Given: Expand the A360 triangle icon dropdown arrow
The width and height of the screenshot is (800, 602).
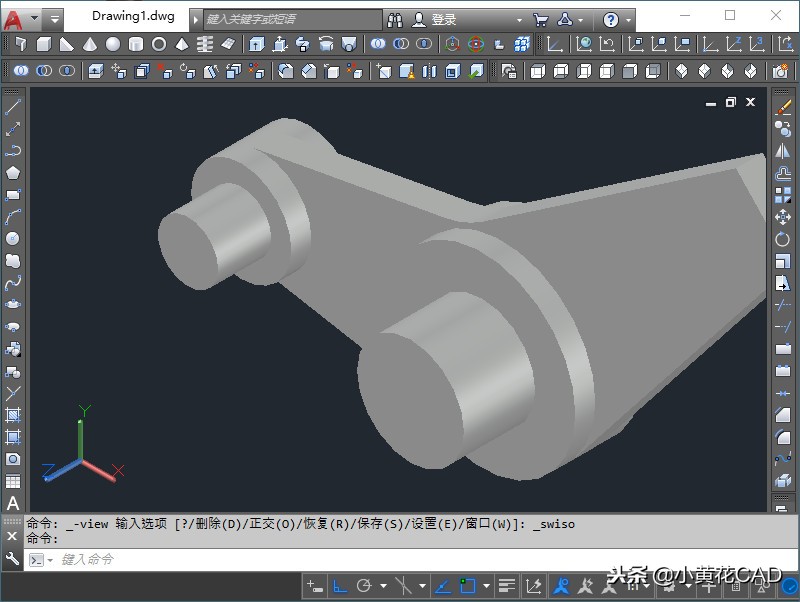Looking at the screenshot, I should pos(581,20).
